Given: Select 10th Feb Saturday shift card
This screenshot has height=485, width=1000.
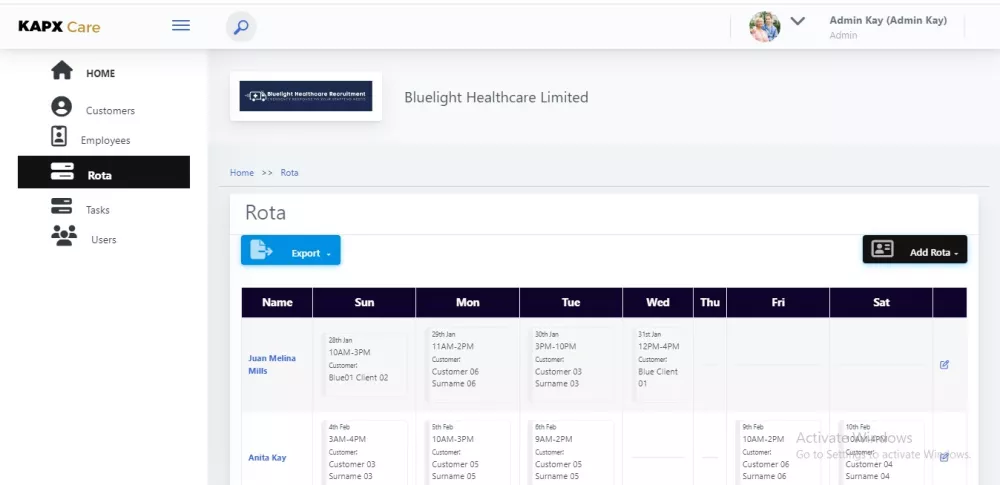Looking at the screenshot, I should coord(881,452).
